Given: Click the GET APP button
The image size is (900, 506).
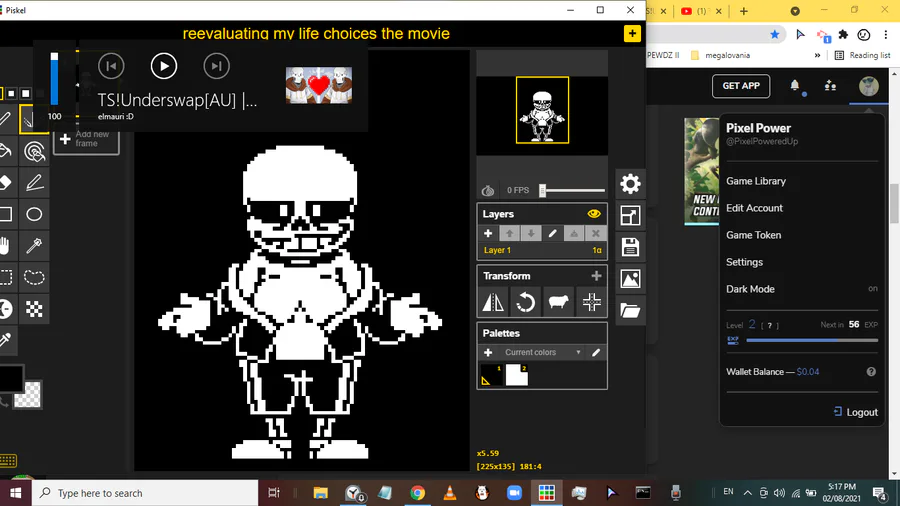Looking at the screenshot, I should (x=741, y=86).
